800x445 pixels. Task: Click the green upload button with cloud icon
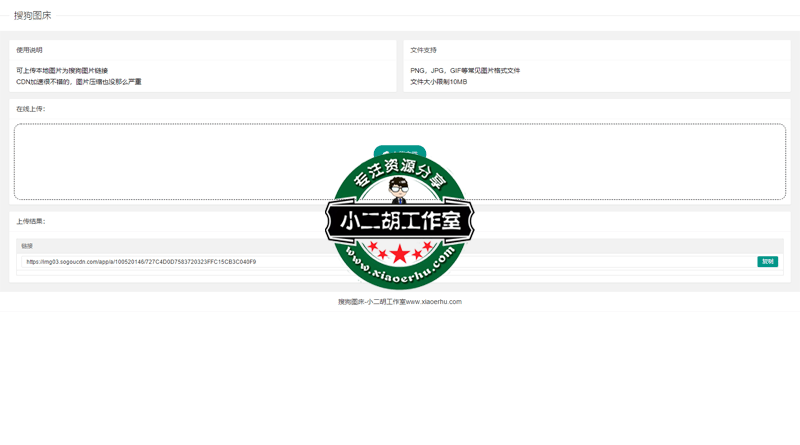pyautogui.click(x=399, y=151)
